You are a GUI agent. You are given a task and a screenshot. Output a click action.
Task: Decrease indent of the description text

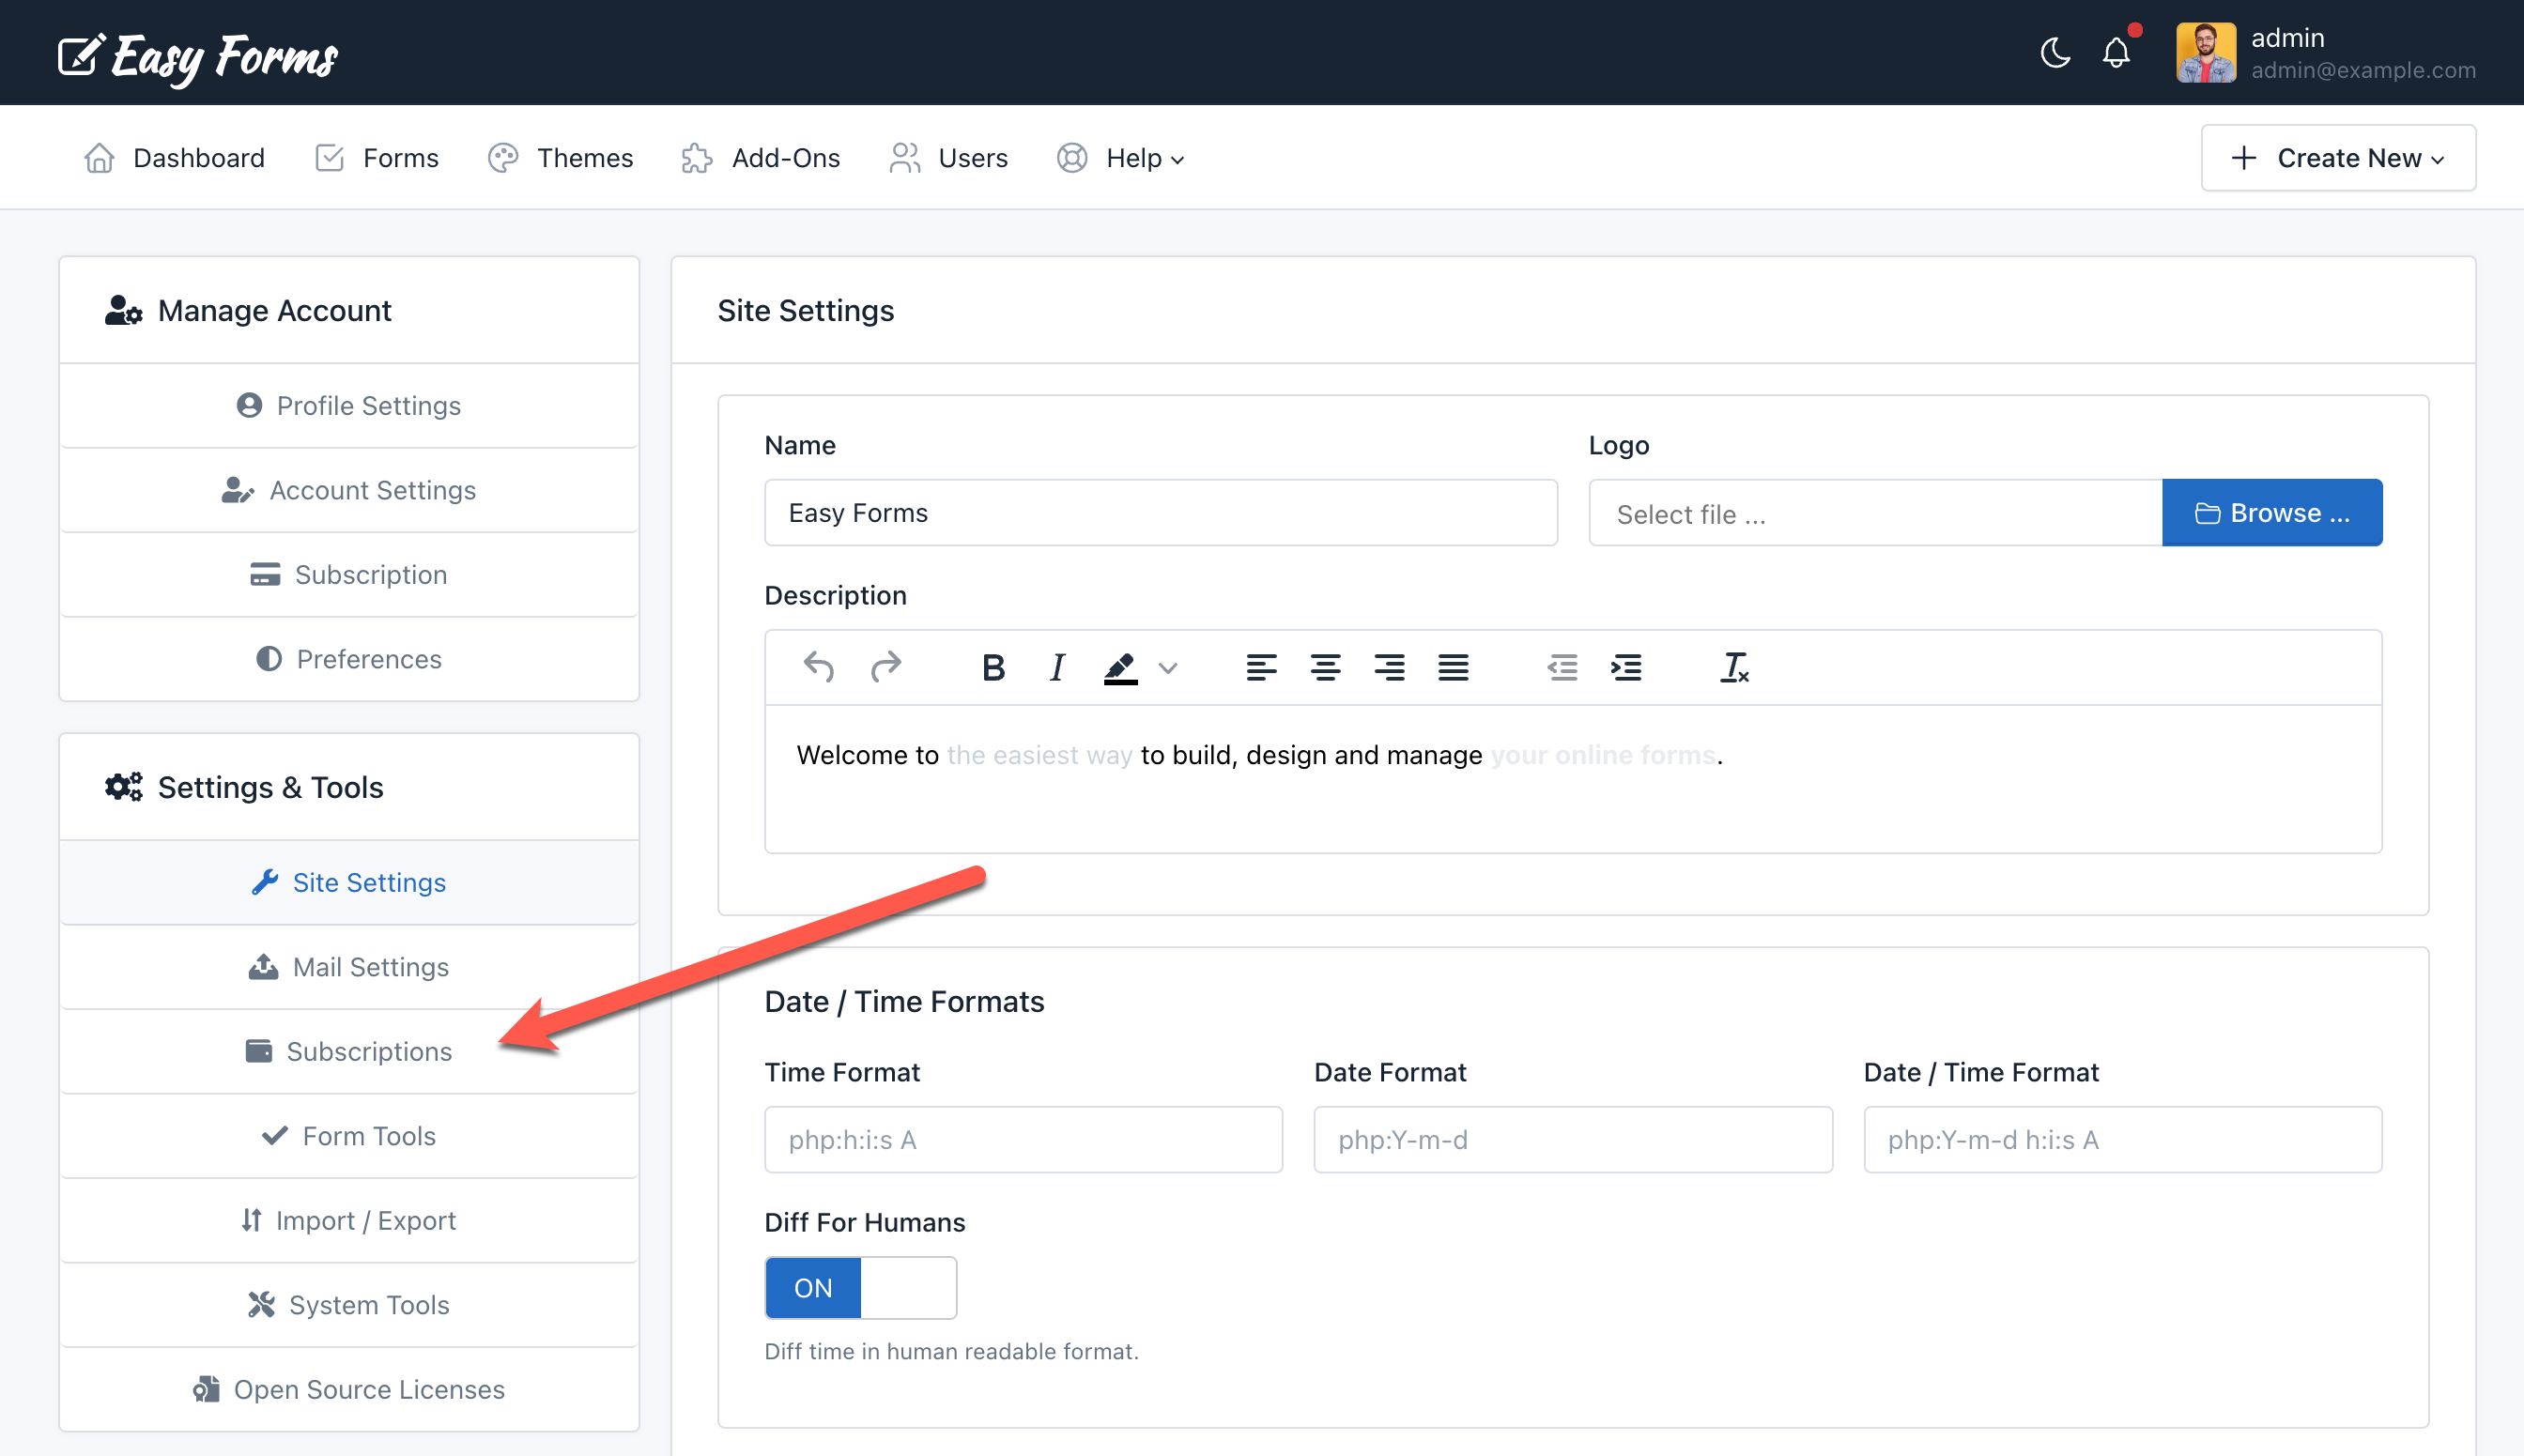point(1562,667)
